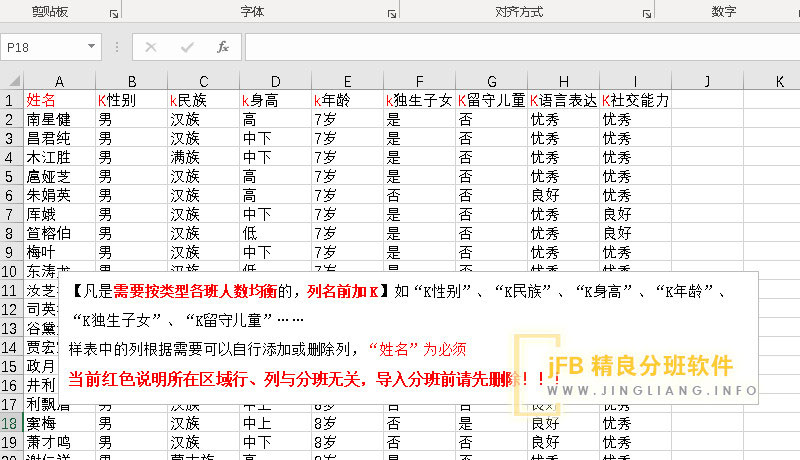Viewport: 800px width, 460px height.
Task: Select column D header
Action: [276, 82]
